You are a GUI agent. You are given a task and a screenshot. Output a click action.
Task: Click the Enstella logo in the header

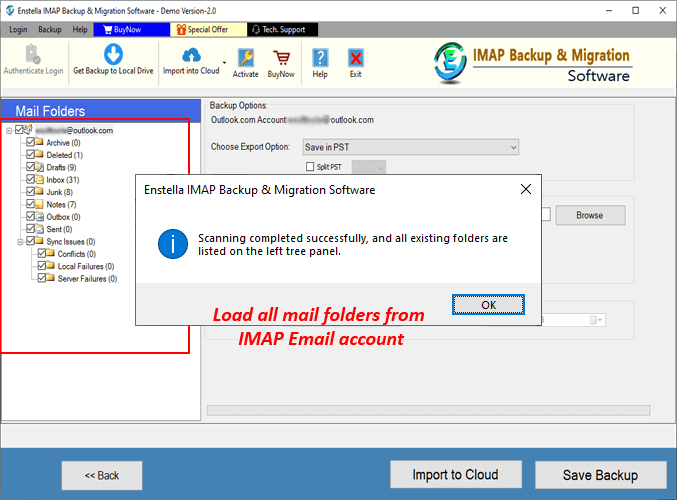[x=450, y=63]
